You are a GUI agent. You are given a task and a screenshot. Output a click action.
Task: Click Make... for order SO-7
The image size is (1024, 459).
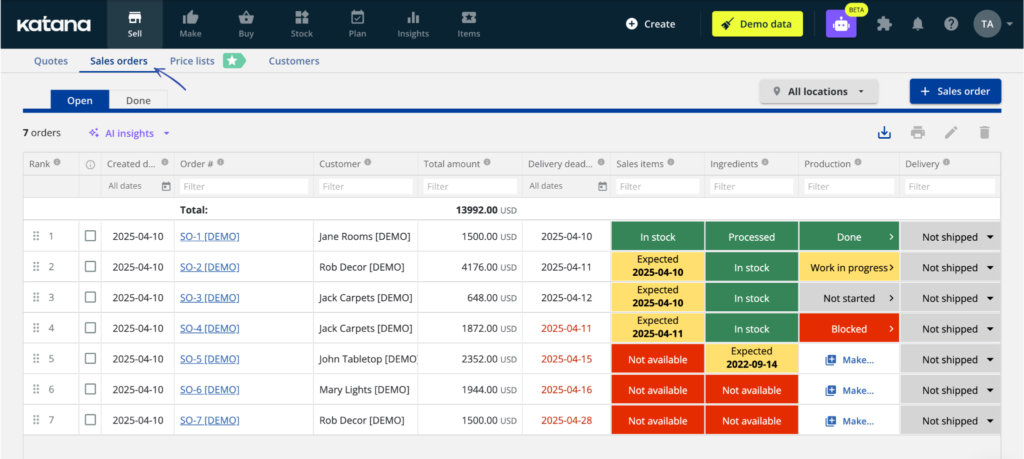(850, 421)
